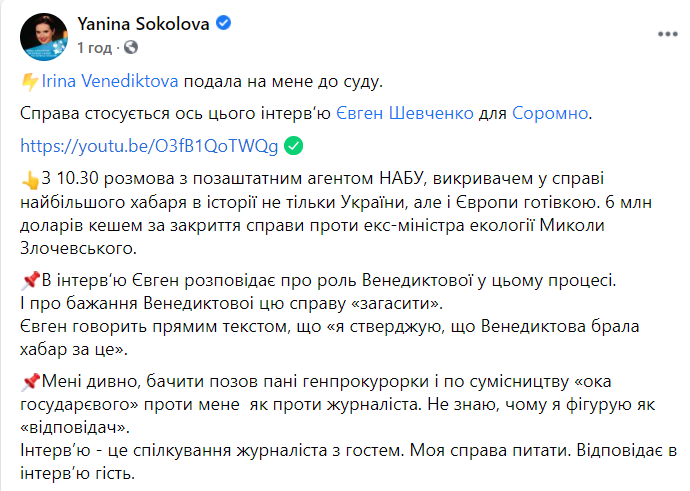Click the globe public-audience icon

[131, 47]
